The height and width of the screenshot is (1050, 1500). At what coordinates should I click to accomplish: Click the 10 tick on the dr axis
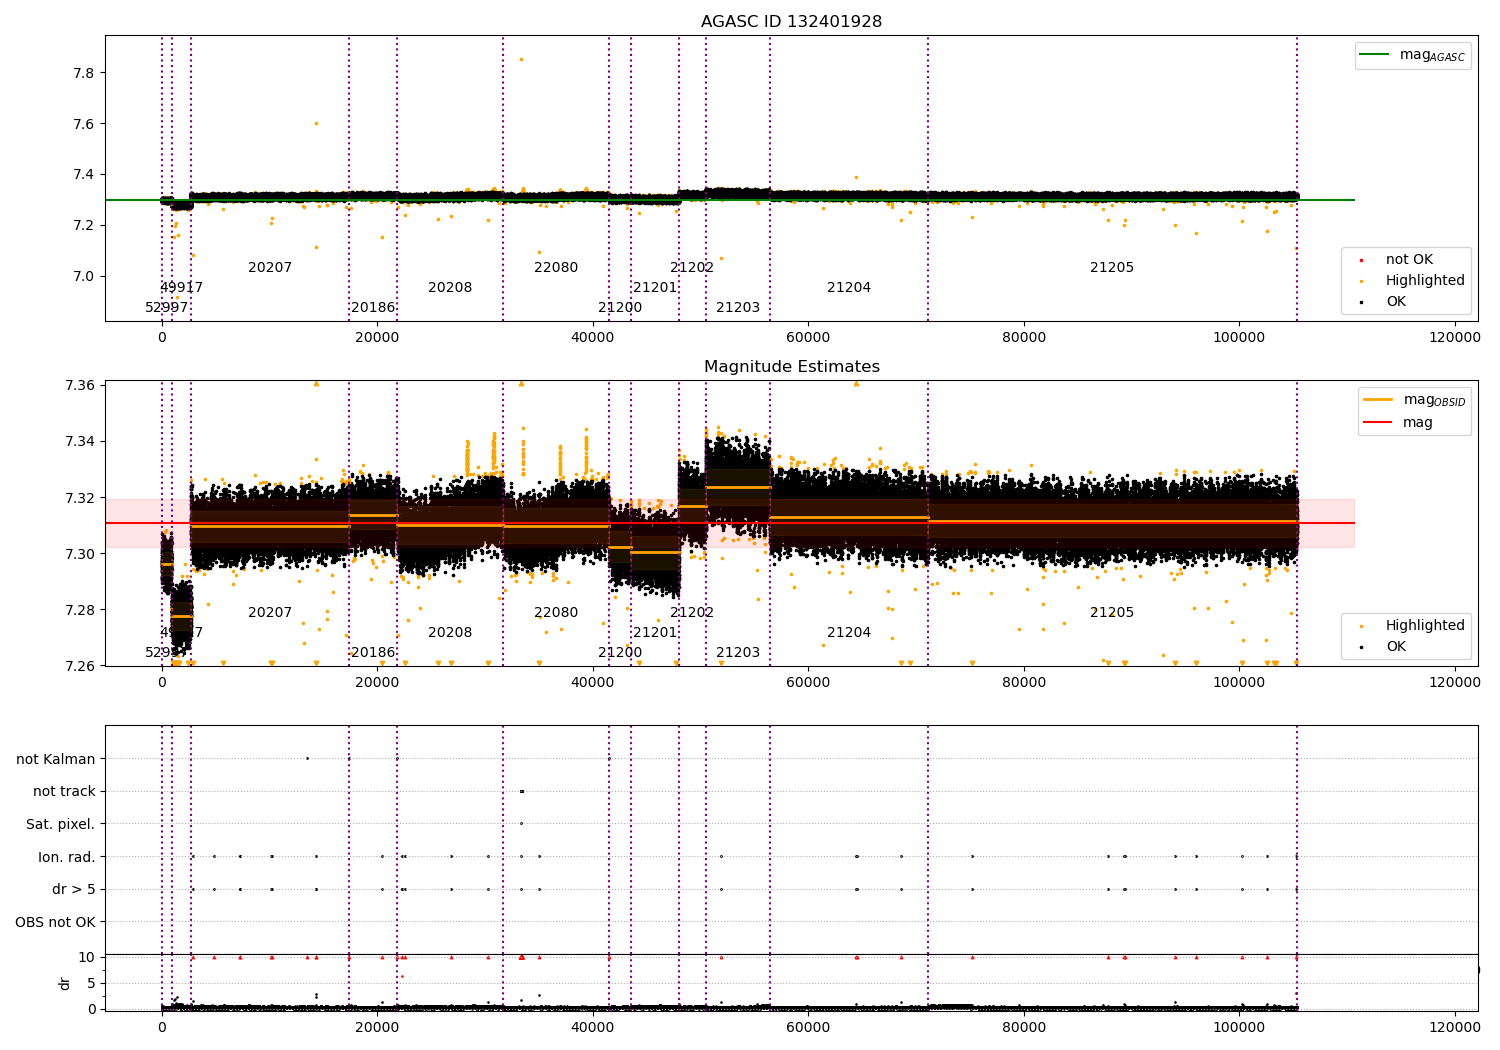coord(87,958)
